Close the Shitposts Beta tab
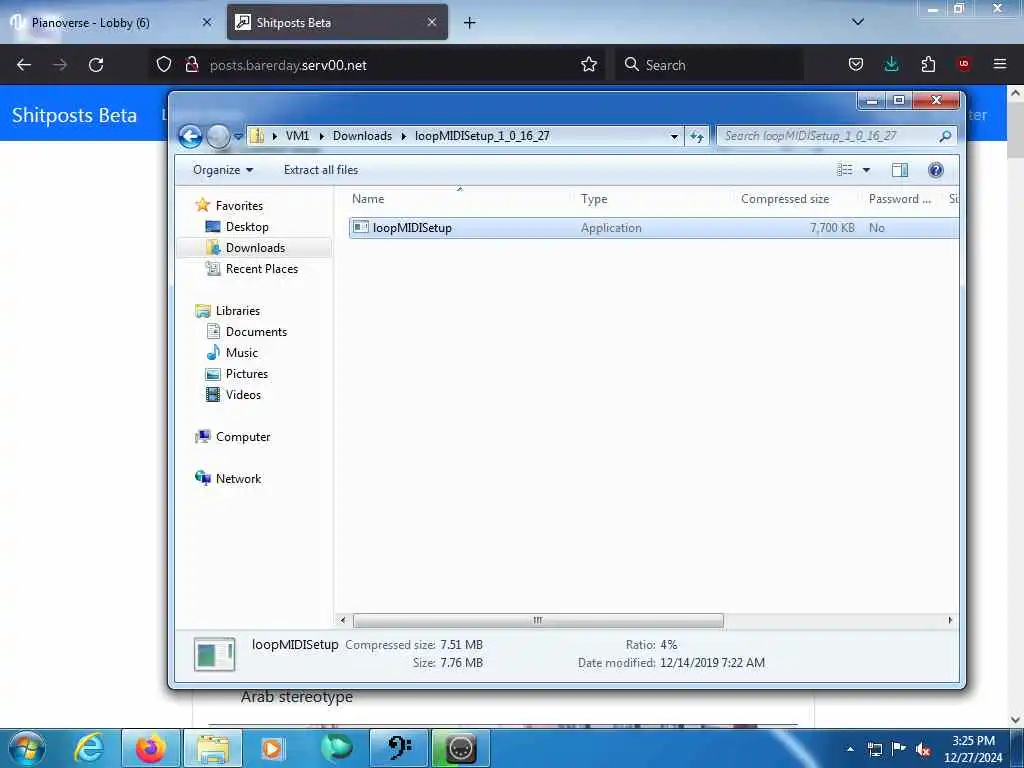 (x=432, y=22)
